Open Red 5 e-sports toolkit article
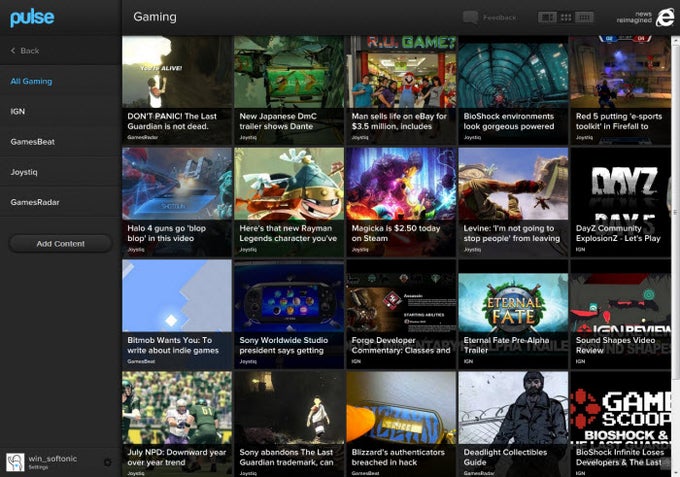Viewport: 680px width, 477px height. tap(621, 90)
